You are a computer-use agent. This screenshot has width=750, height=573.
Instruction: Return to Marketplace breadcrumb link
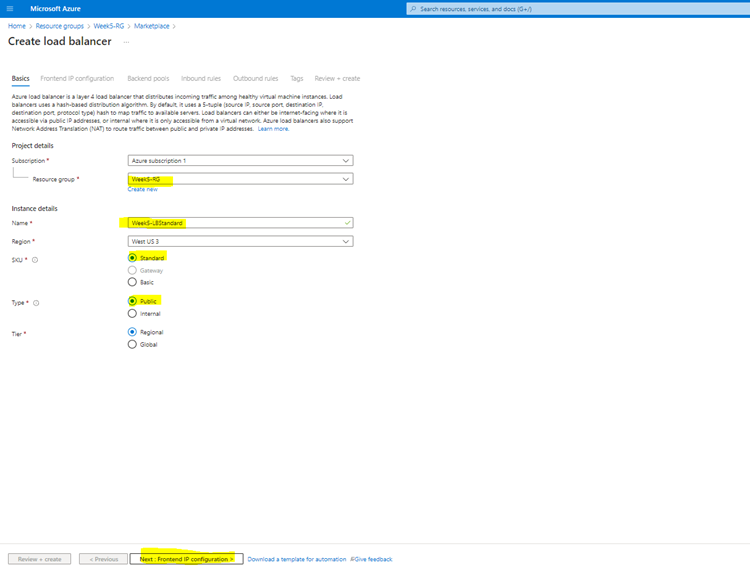(152, 26)
